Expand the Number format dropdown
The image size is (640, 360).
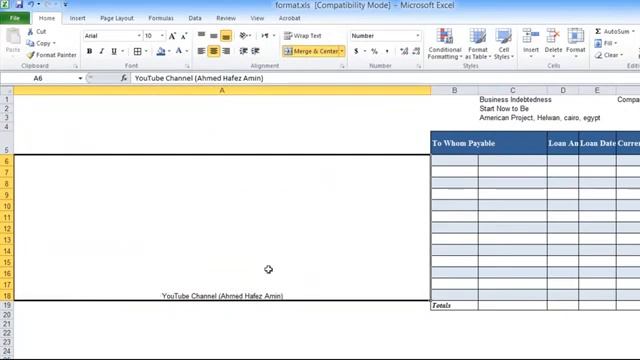[x=418, y=36]
